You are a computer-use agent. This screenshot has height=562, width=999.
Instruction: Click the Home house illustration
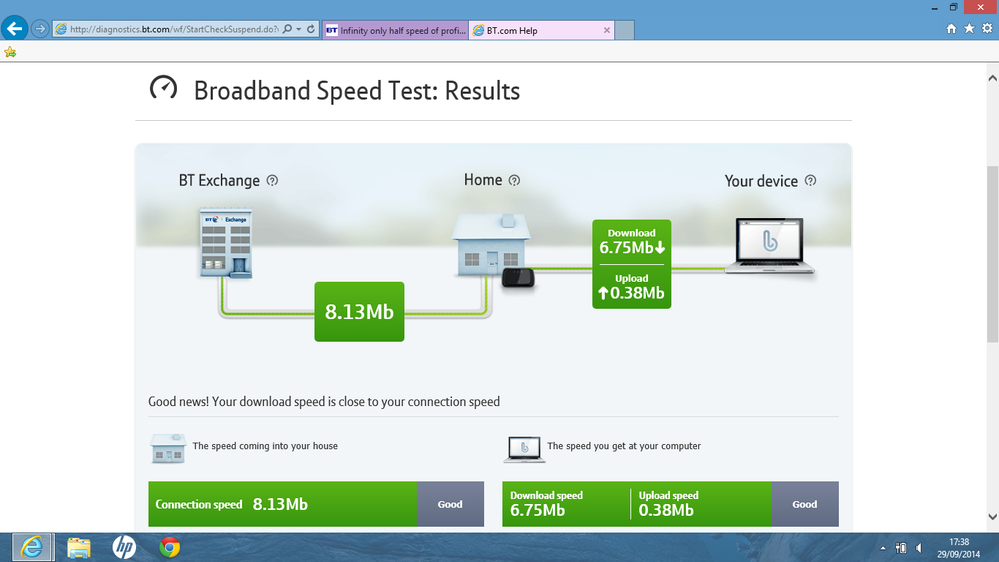click(x=491, y=245)
